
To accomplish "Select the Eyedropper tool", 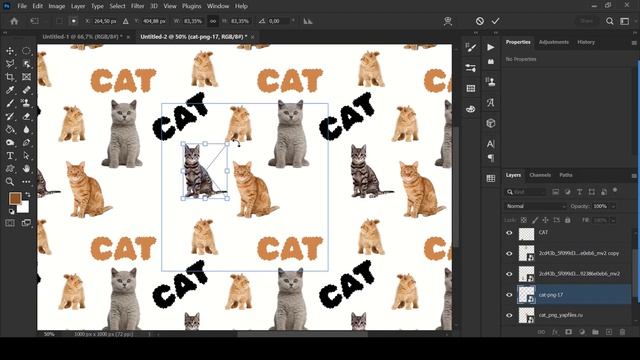I will point(10,90).
